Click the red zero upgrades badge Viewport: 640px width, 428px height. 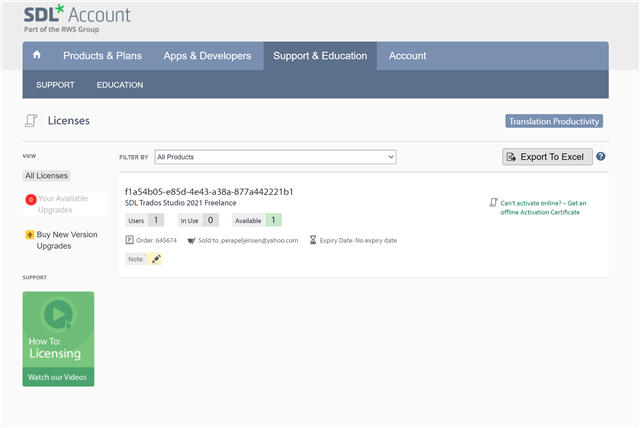(x=31, y=200)
